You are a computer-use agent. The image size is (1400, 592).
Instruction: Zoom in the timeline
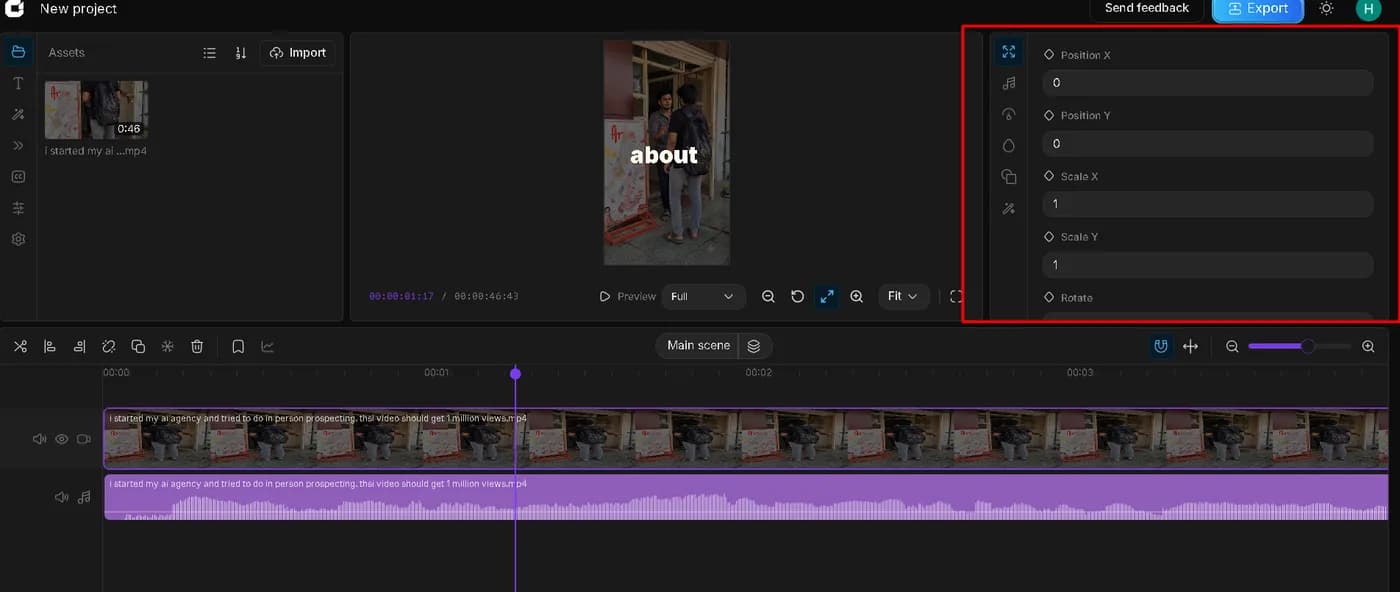click(1368, 346)
